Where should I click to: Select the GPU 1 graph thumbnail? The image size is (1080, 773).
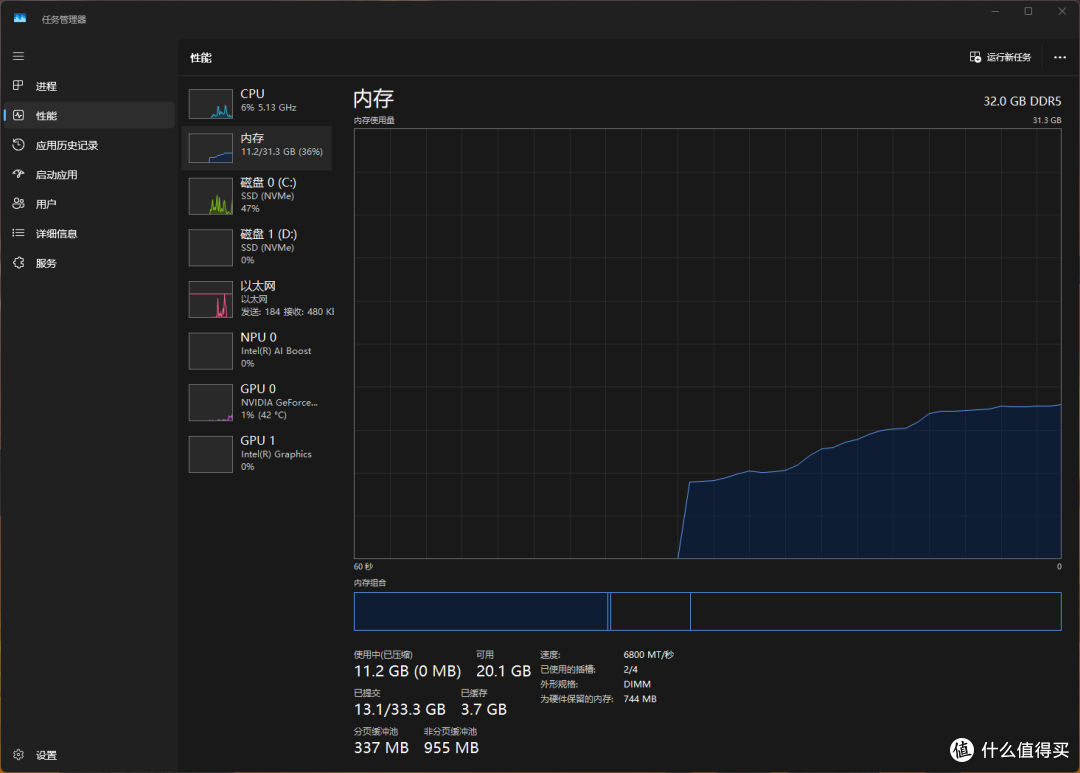pos(211,454)
